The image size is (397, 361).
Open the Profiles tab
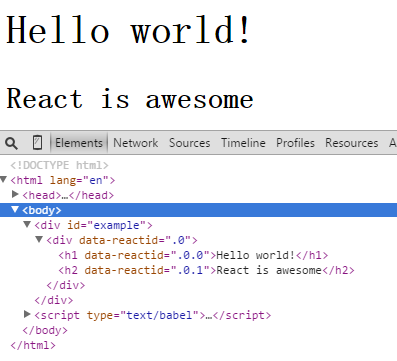pyautogui.click(x=295, y=143)
